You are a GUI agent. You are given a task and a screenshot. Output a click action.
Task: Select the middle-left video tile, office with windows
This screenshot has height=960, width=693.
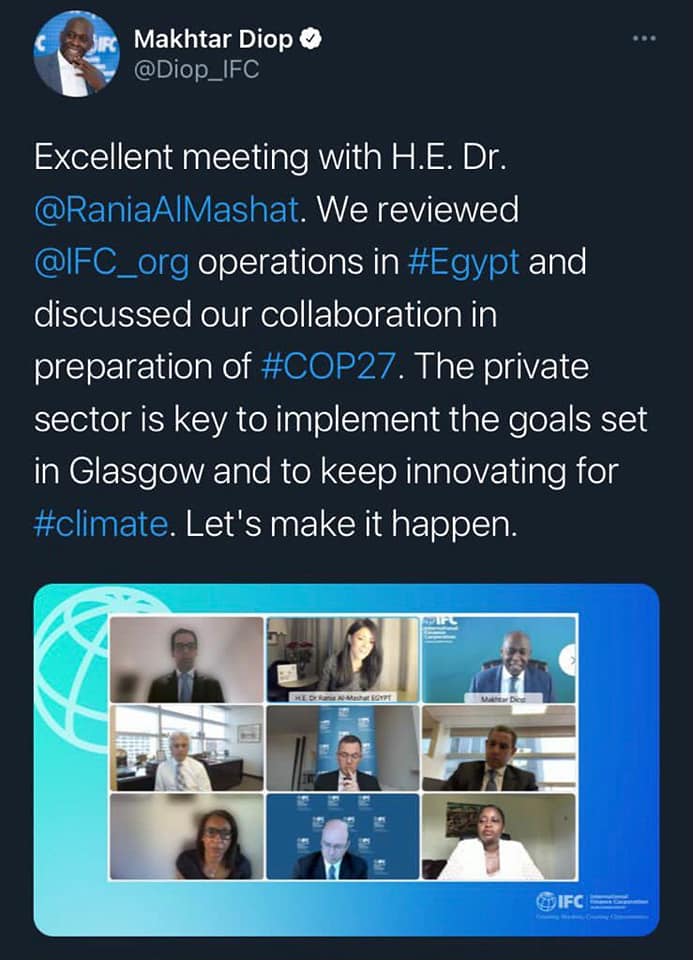pyautogui.click(x=187, y=748)
